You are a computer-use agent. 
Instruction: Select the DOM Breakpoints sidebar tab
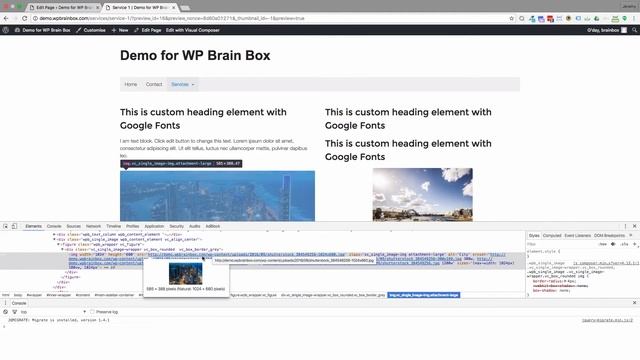pyautogui.click(x=609, y=236)
